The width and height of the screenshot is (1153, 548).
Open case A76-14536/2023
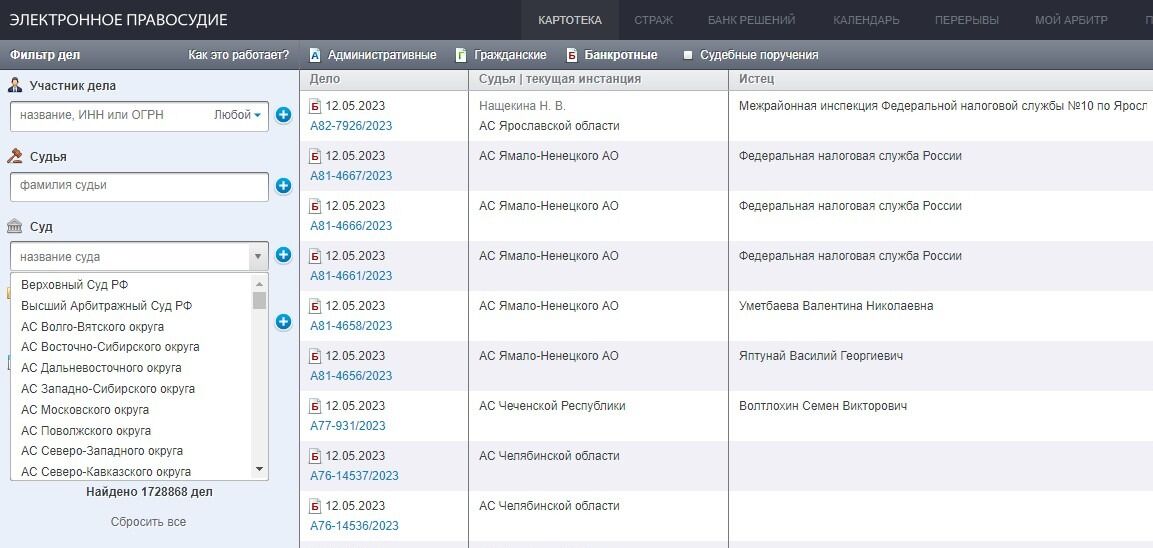tap(354, 526)
